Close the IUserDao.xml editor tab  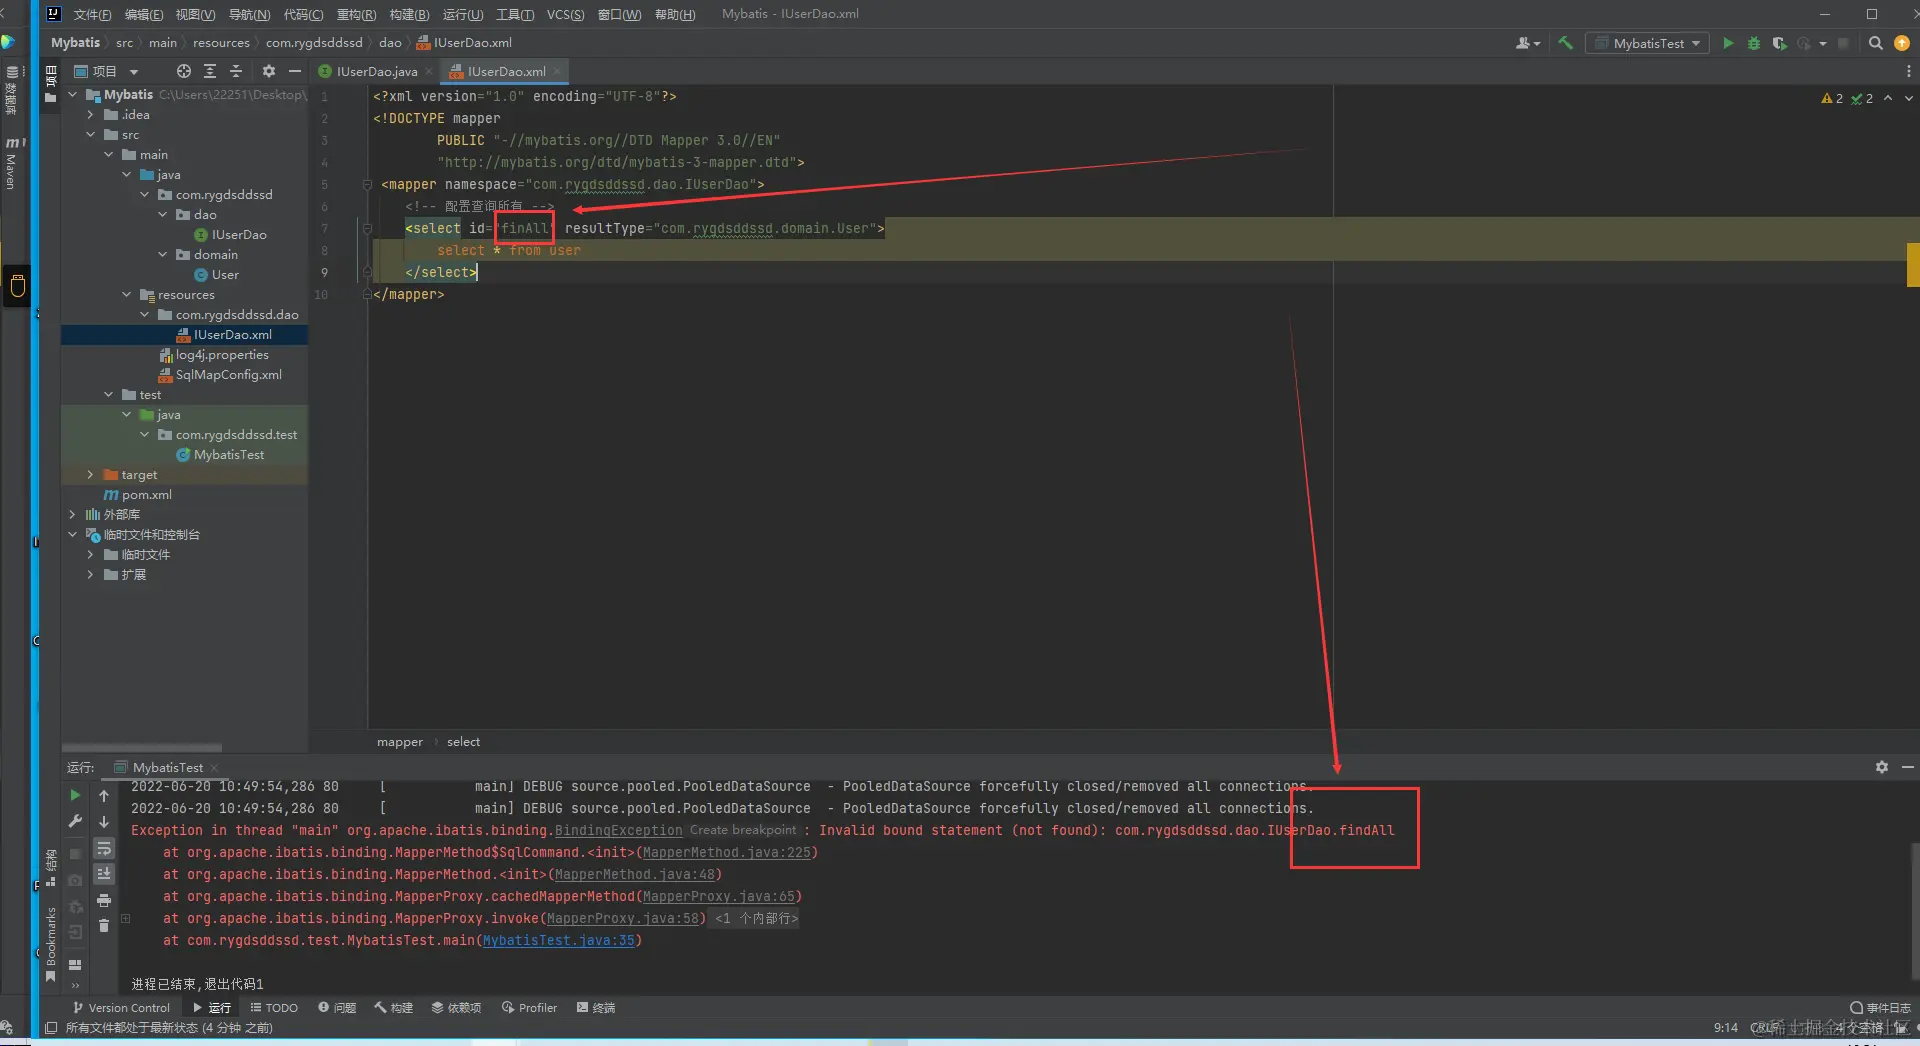pyautogui.click(x=557, y=71)
